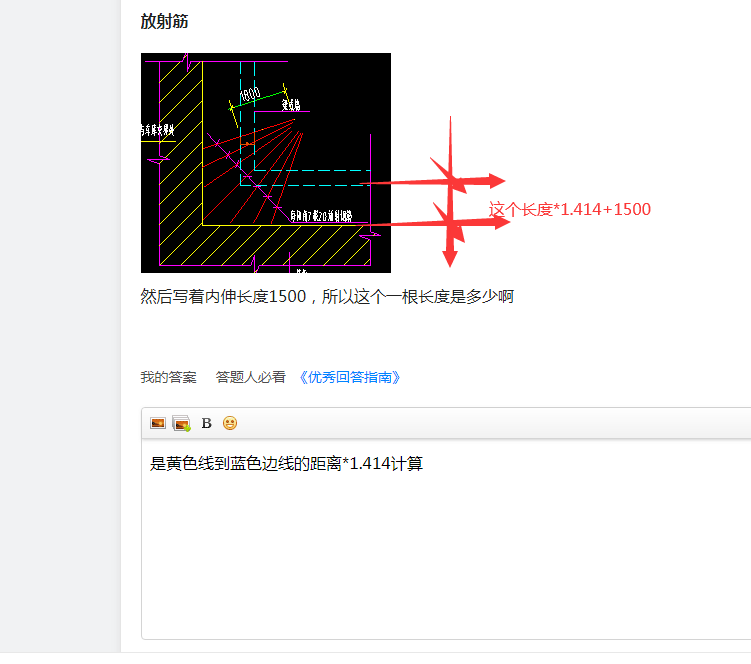This screenshot has height=664, width=751.
Task: Click the red annotation 这个长度*1.414+1500
Action: [569, 209]
